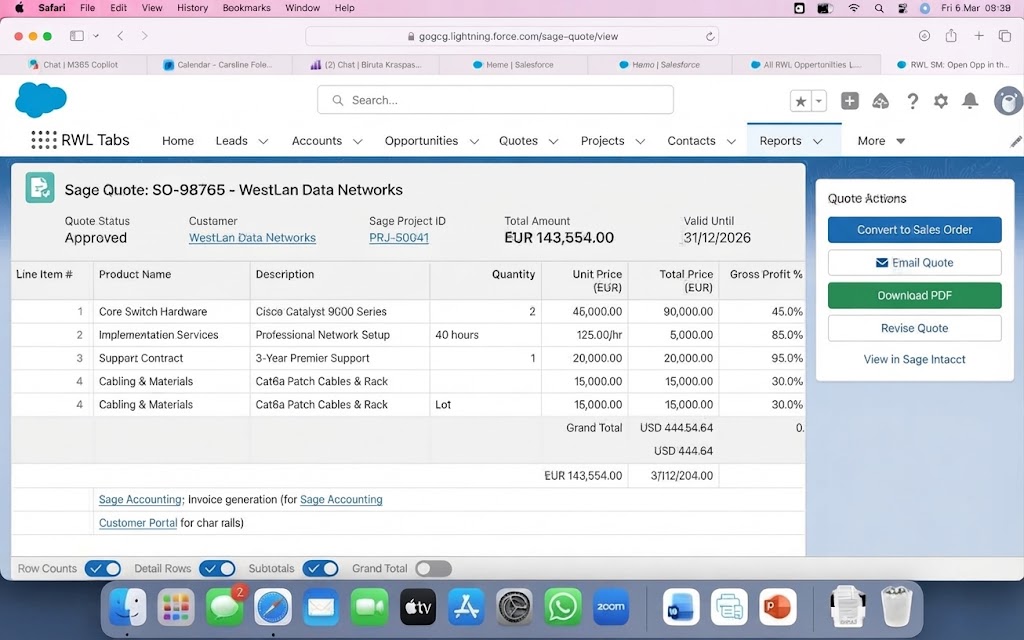Image resolution: width=1024 pixels, height=640 pixels.
Task: Toggle the Row Counts switch
Action: (x=103, y=569)
